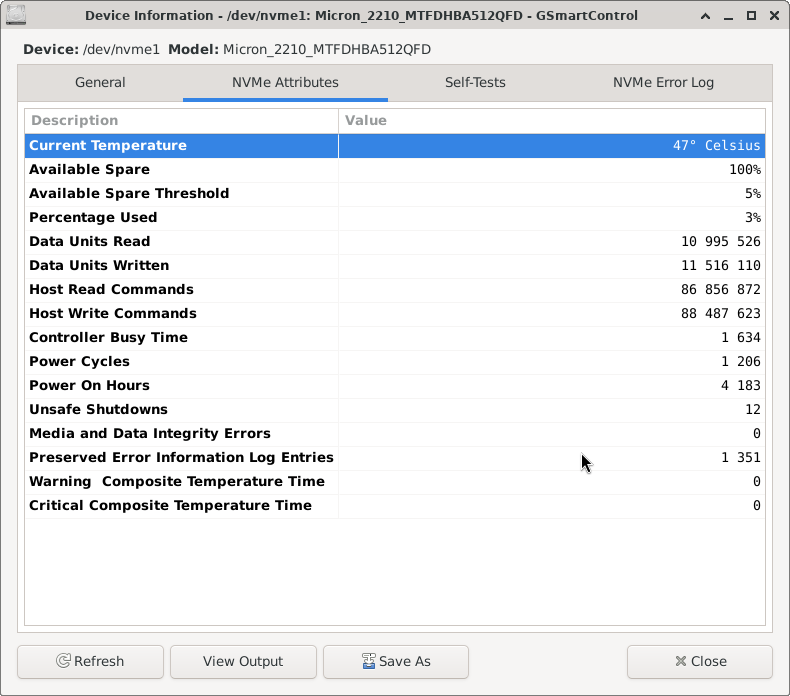This screenshot has height=696, width=790.
Task: Click the value 86 856 872
Action: point(720,290)
